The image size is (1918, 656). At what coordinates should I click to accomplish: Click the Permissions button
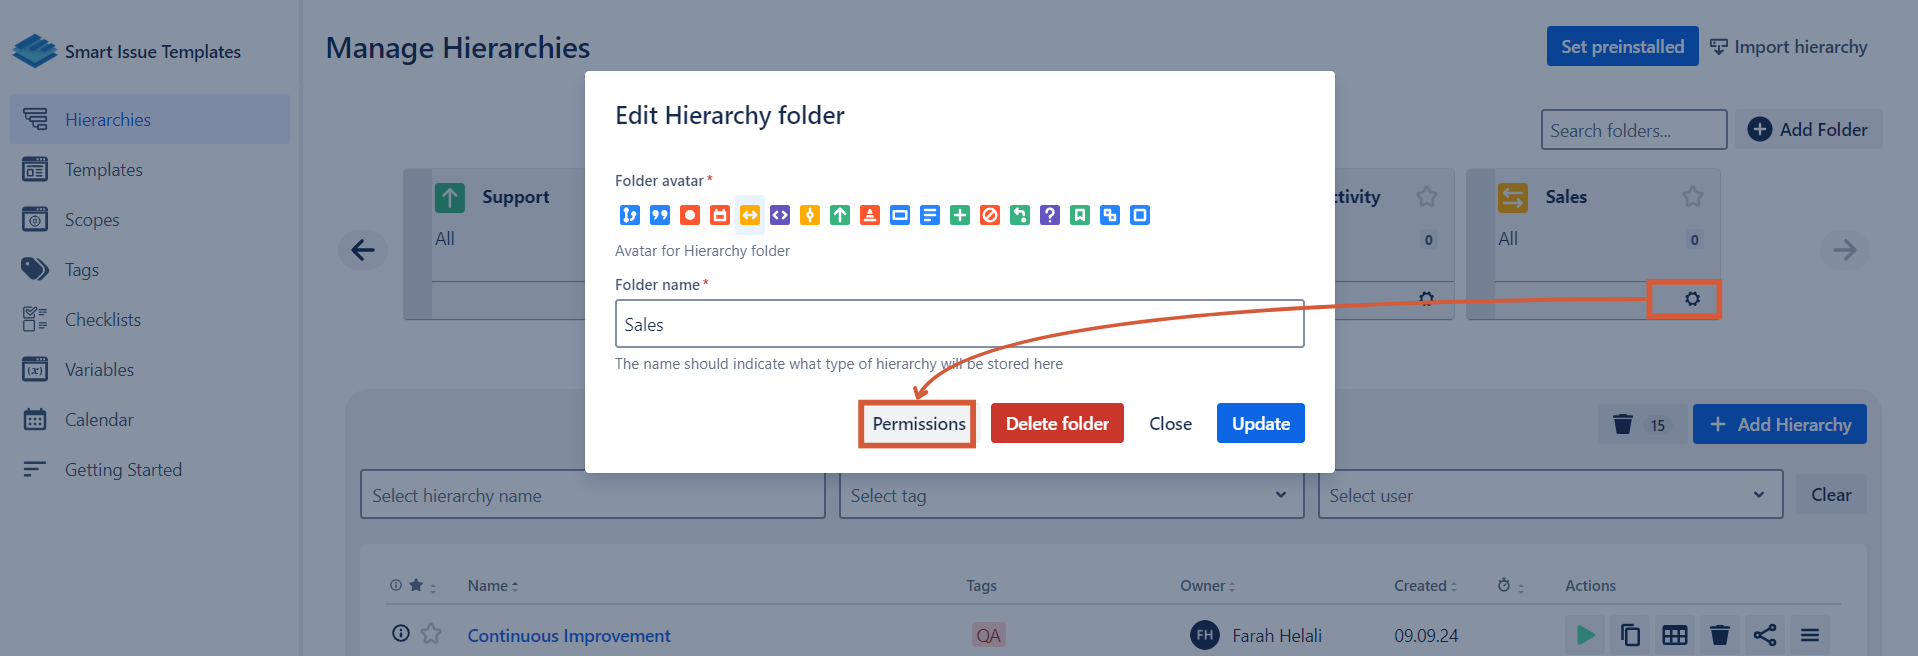918,424
